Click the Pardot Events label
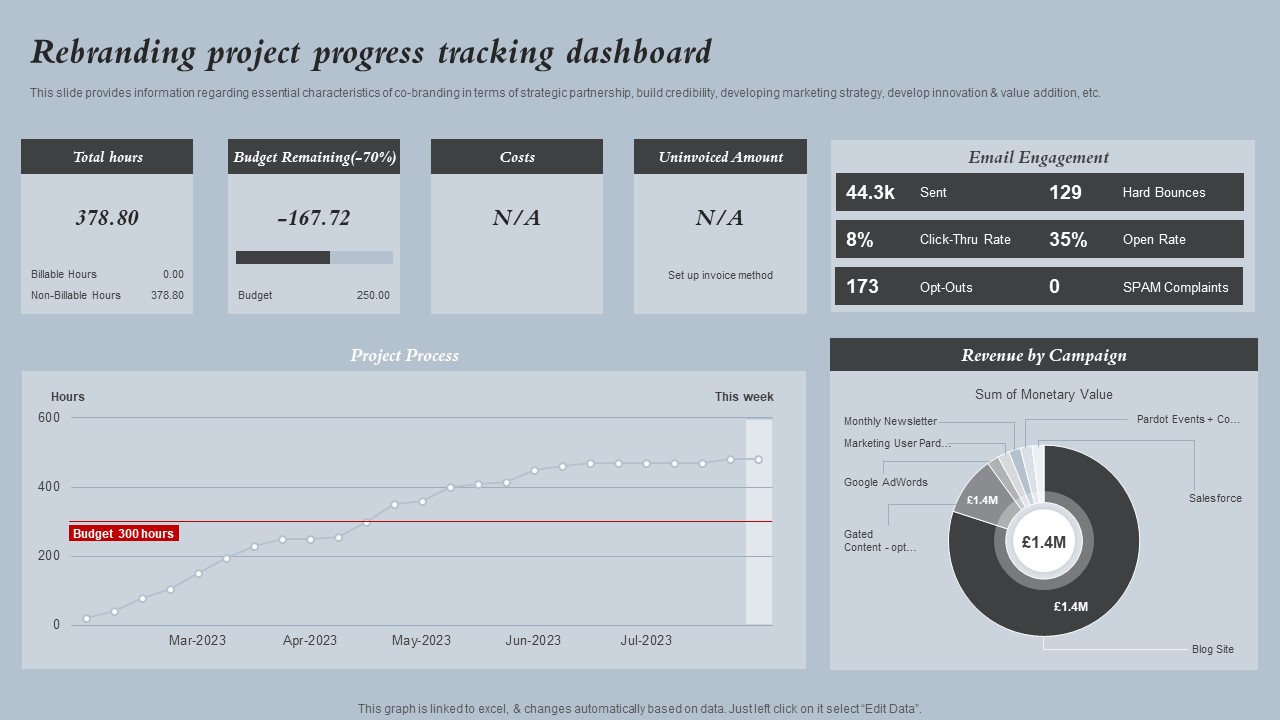 coord(1188,420)
